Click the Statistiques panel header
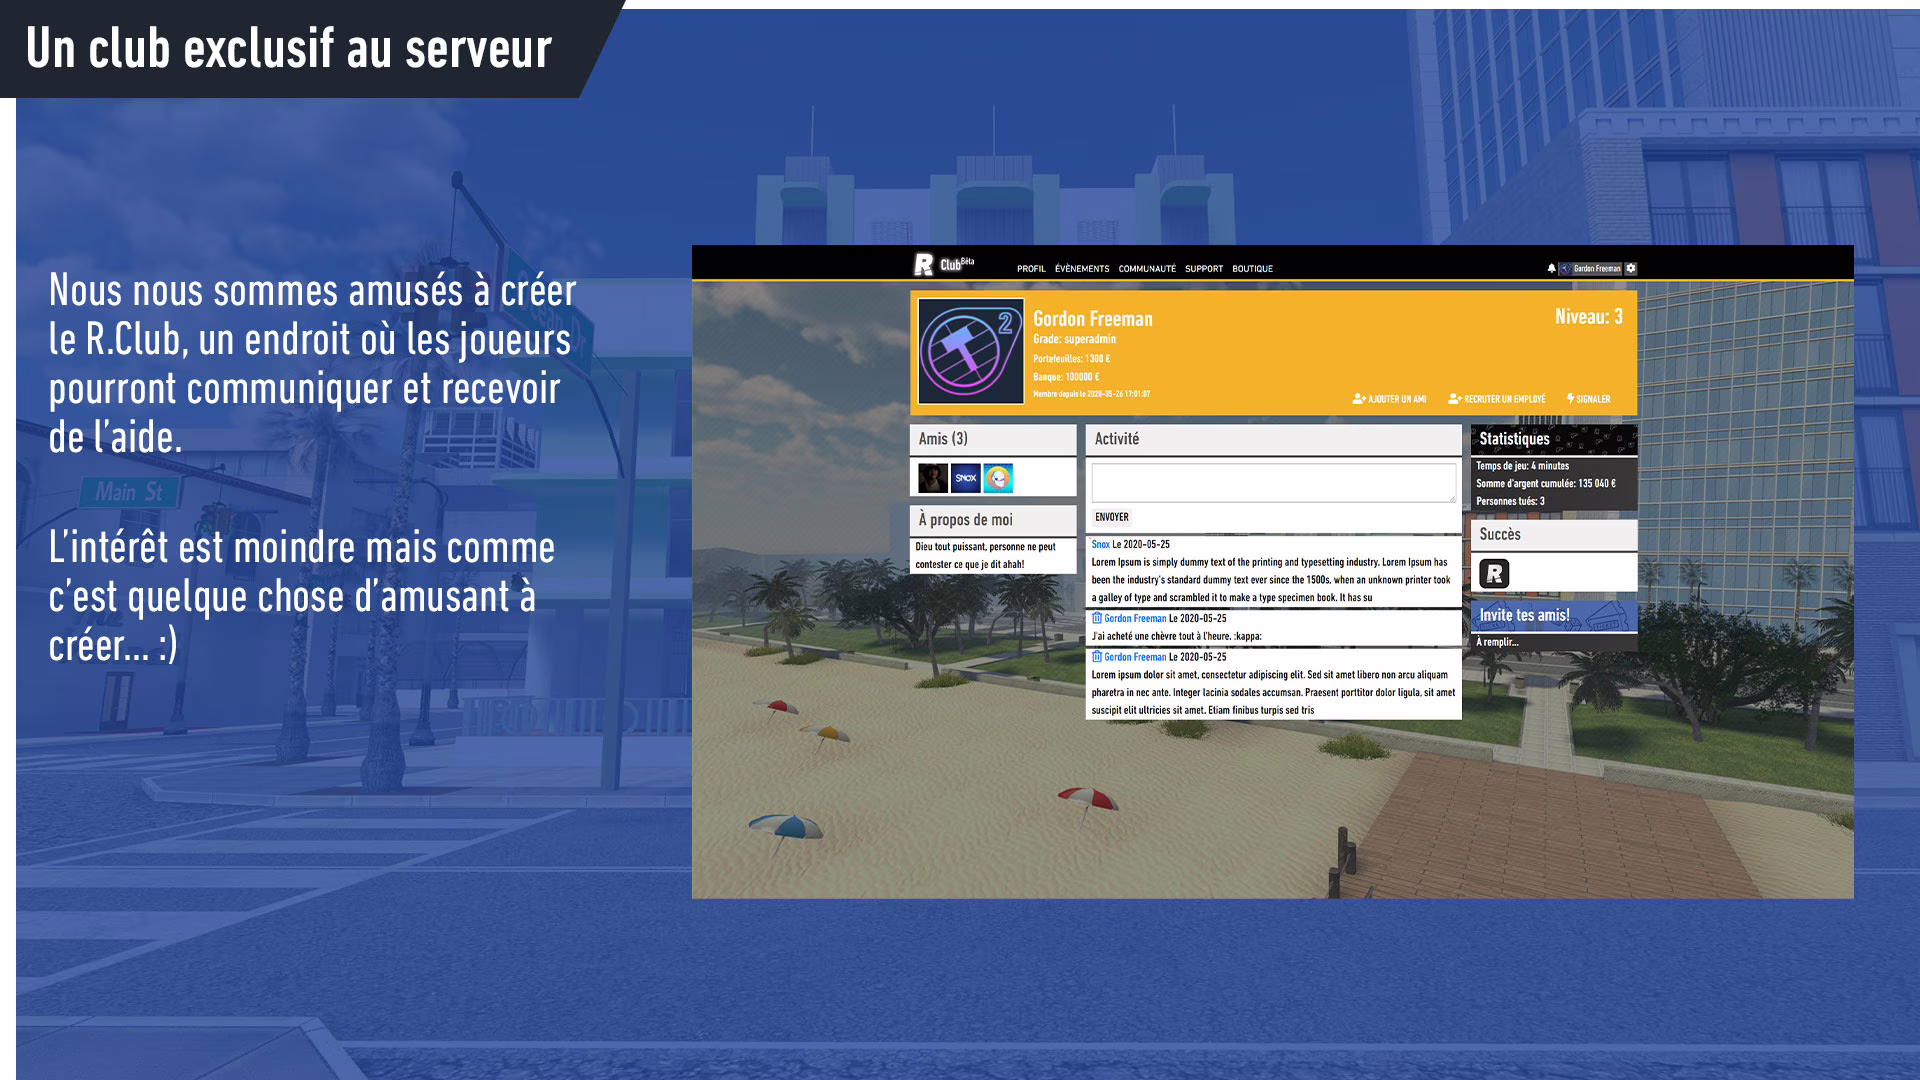 [x=1554, y=439]
